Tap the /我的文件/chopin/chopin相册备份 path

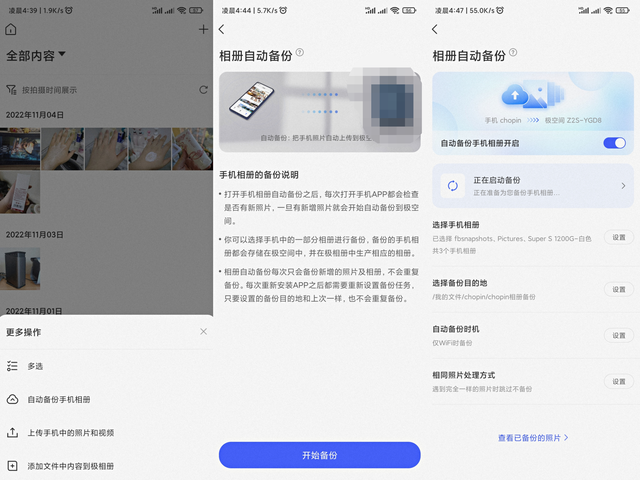(x=484, y=297)
